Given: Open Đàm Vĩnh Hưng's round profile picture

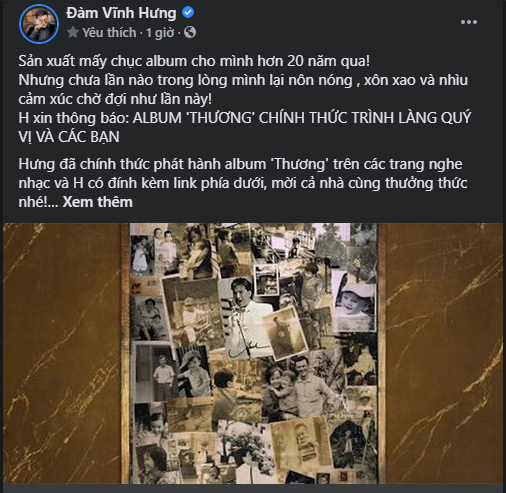Looking at the screenshot, I should 39,24.
